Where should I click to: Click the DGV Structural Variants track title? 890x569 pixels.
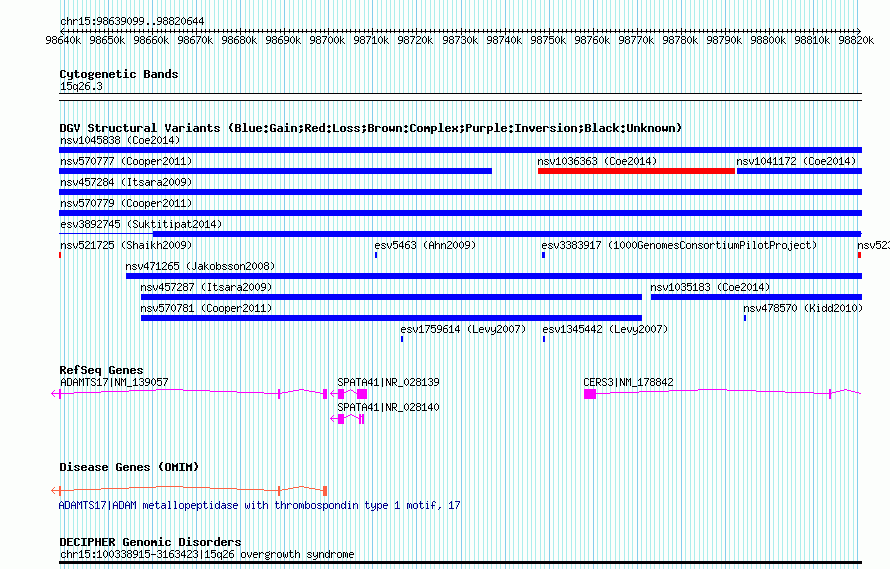[371, 128]
